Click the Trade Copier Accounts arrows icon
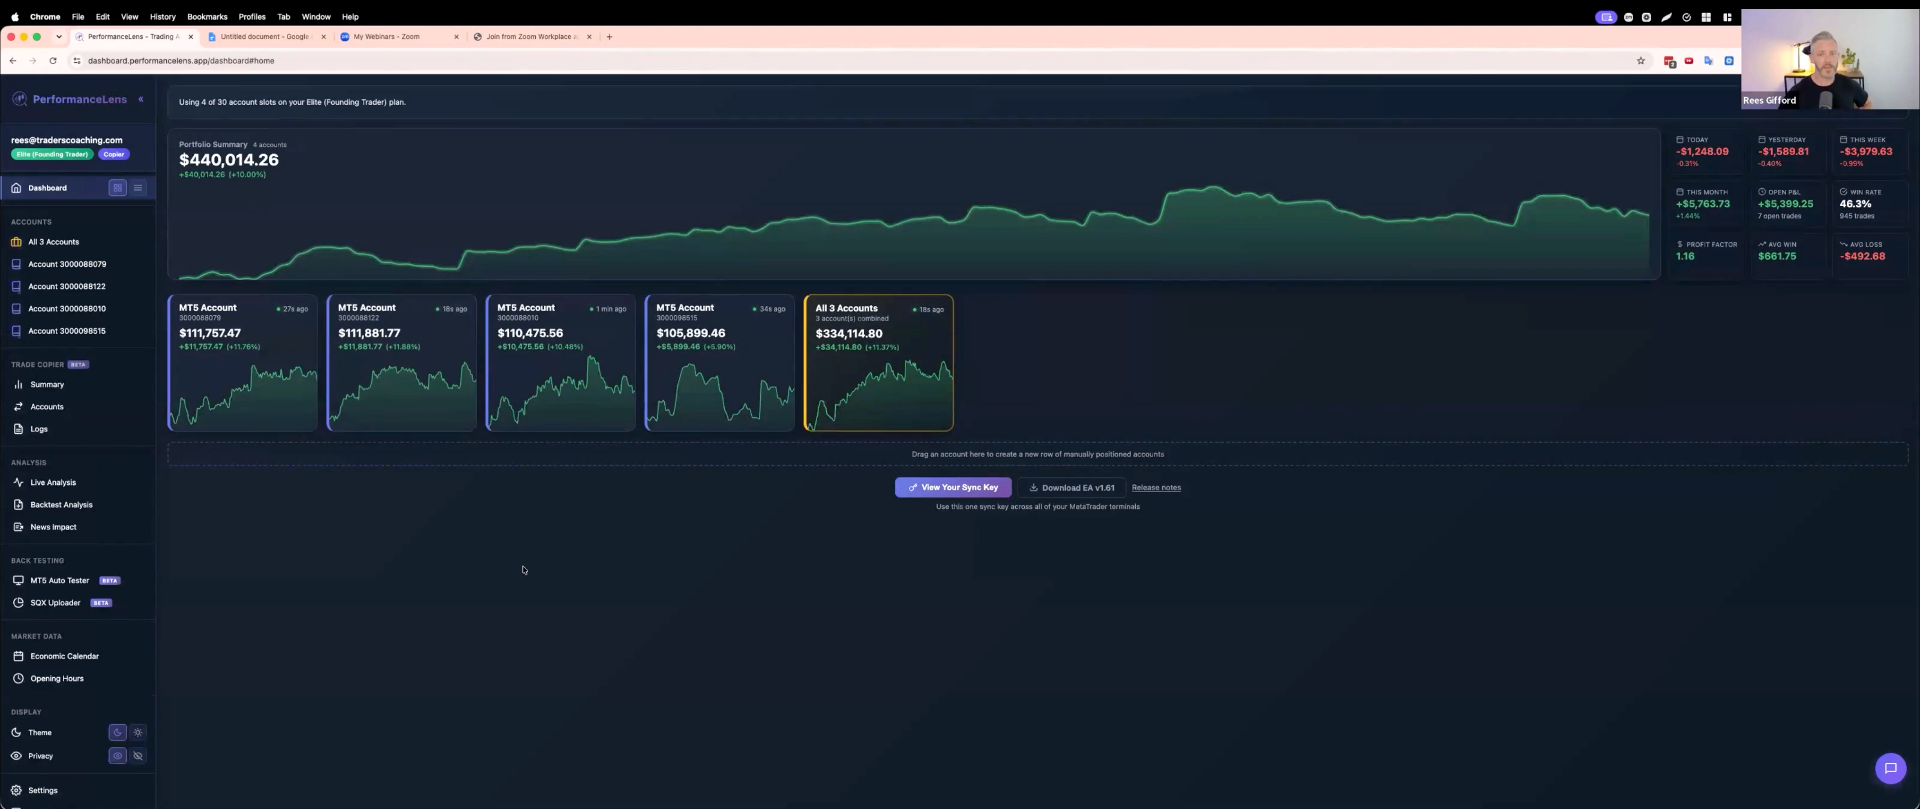The image size is (1920, 809). (18, 407)
